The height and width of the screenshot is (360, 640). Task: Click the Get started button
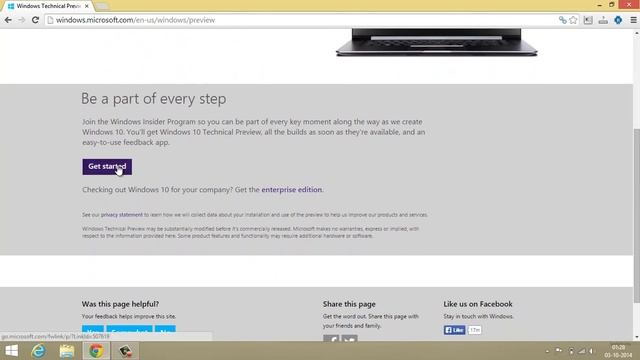107,167
